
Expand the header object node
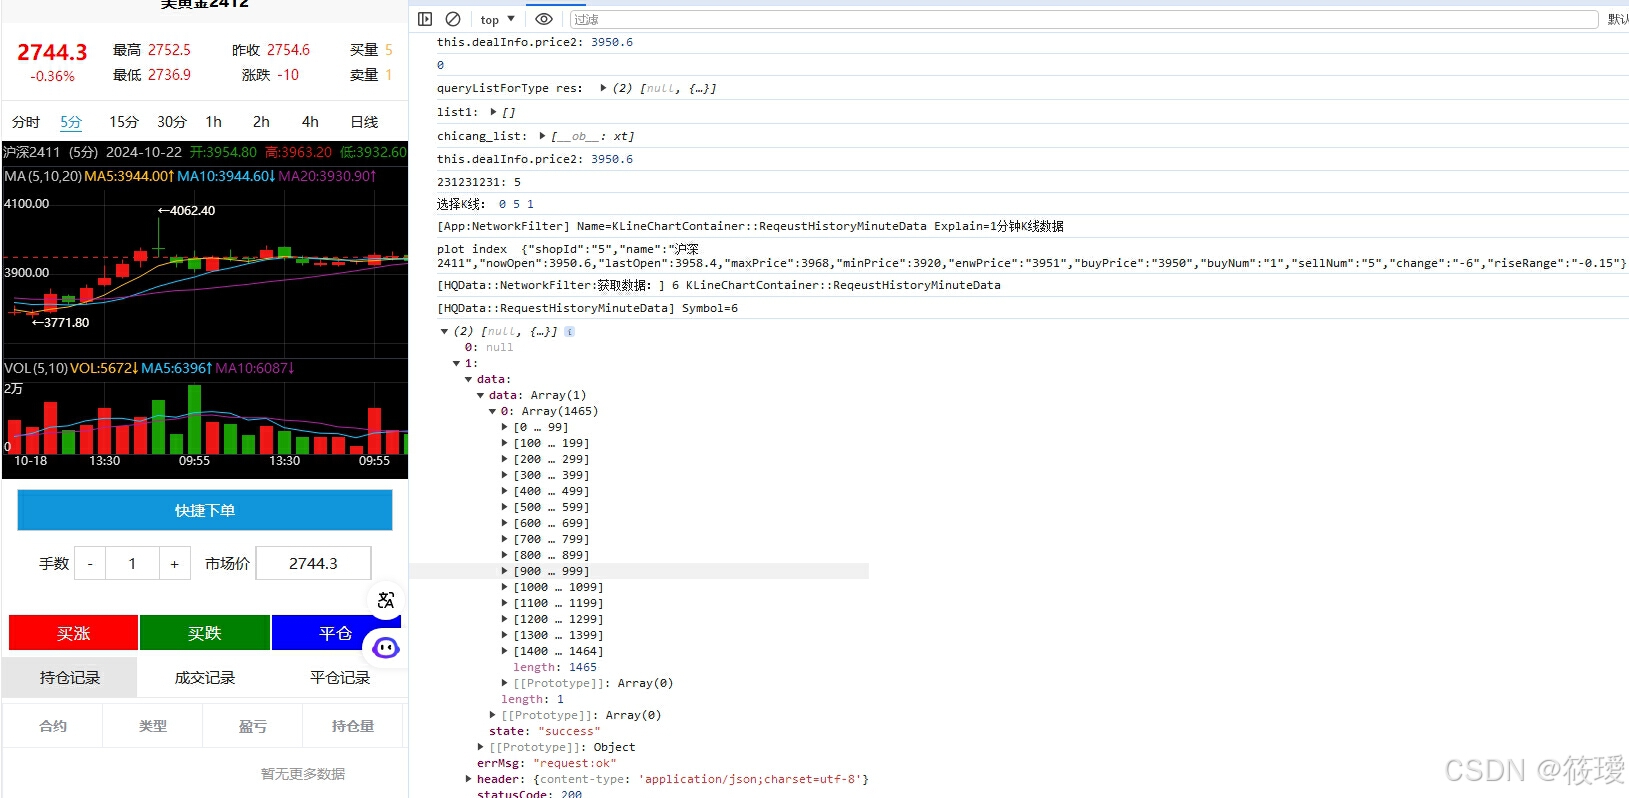pos(468,779)
